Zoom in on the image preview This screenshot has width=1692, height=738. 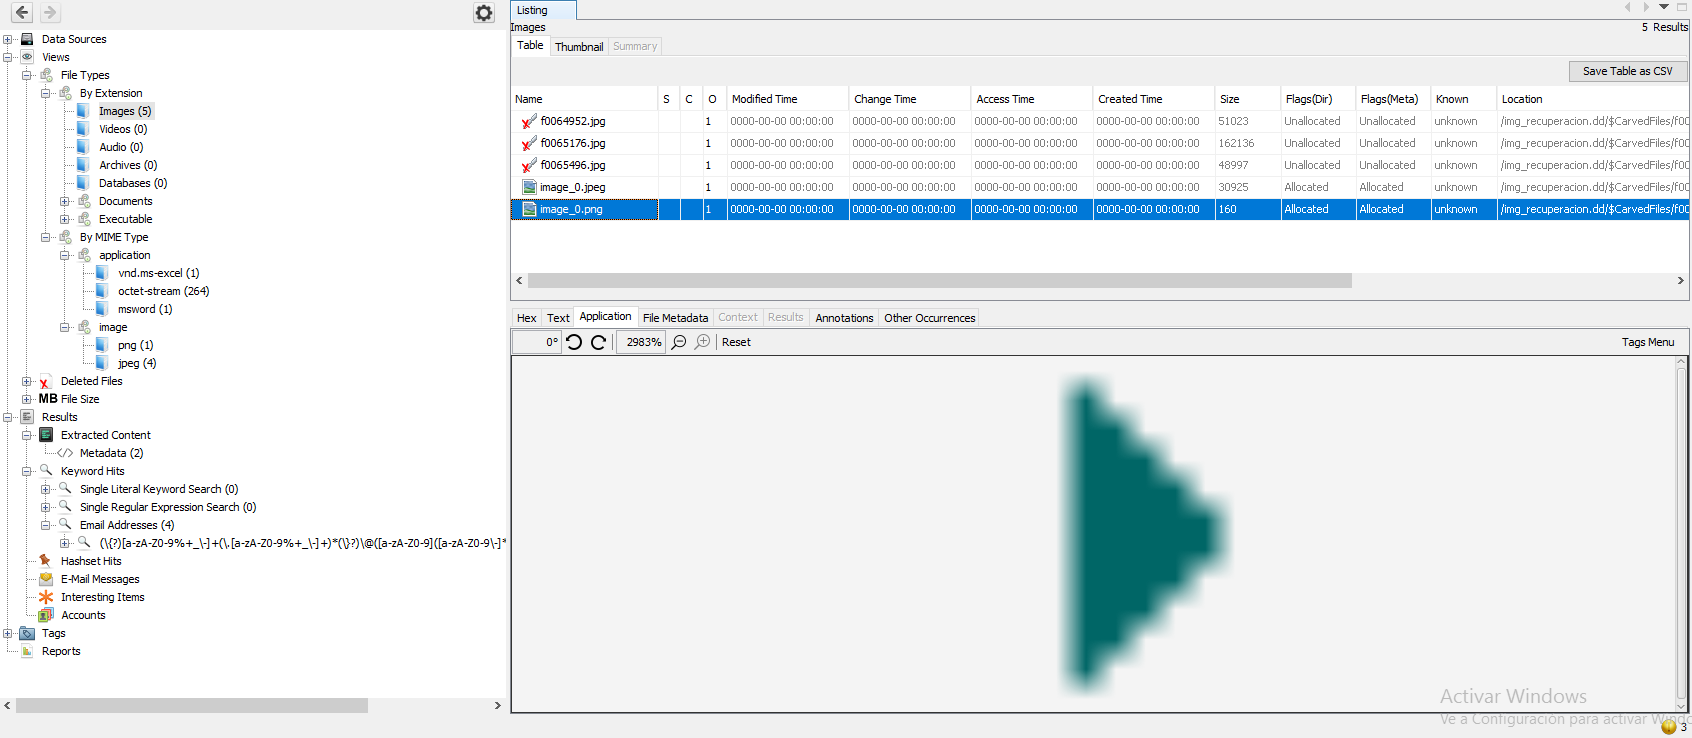pyautogui.click(x=703, y=342)
